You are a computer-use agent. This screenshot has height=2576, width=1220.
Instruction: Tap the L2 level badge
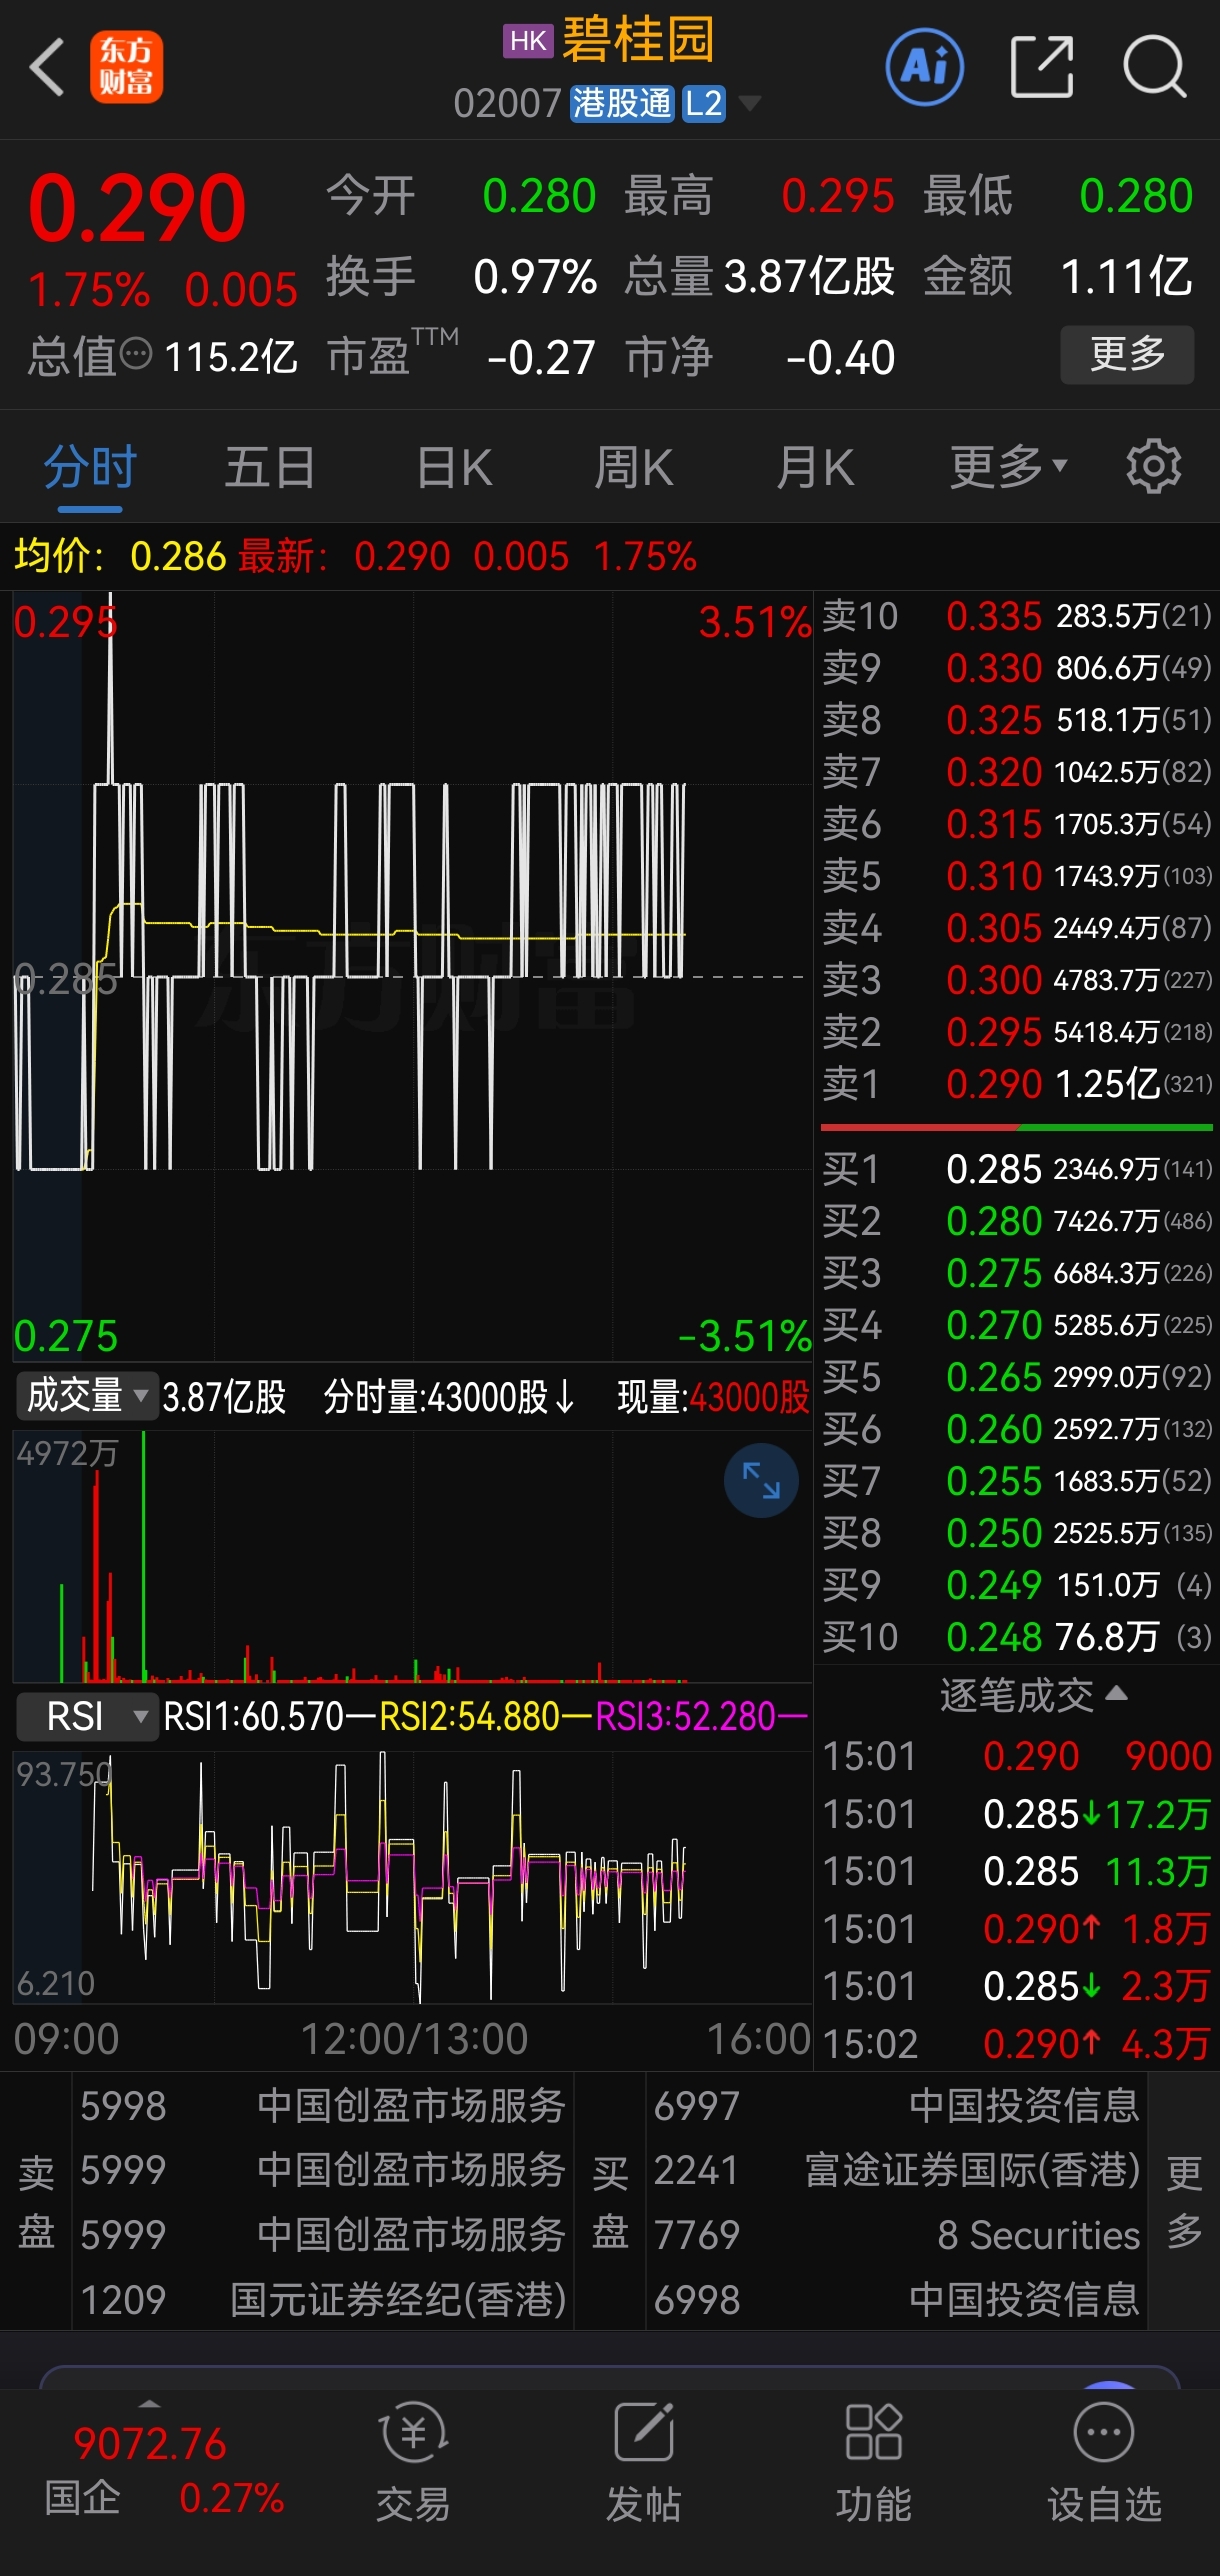click(703, 103)
